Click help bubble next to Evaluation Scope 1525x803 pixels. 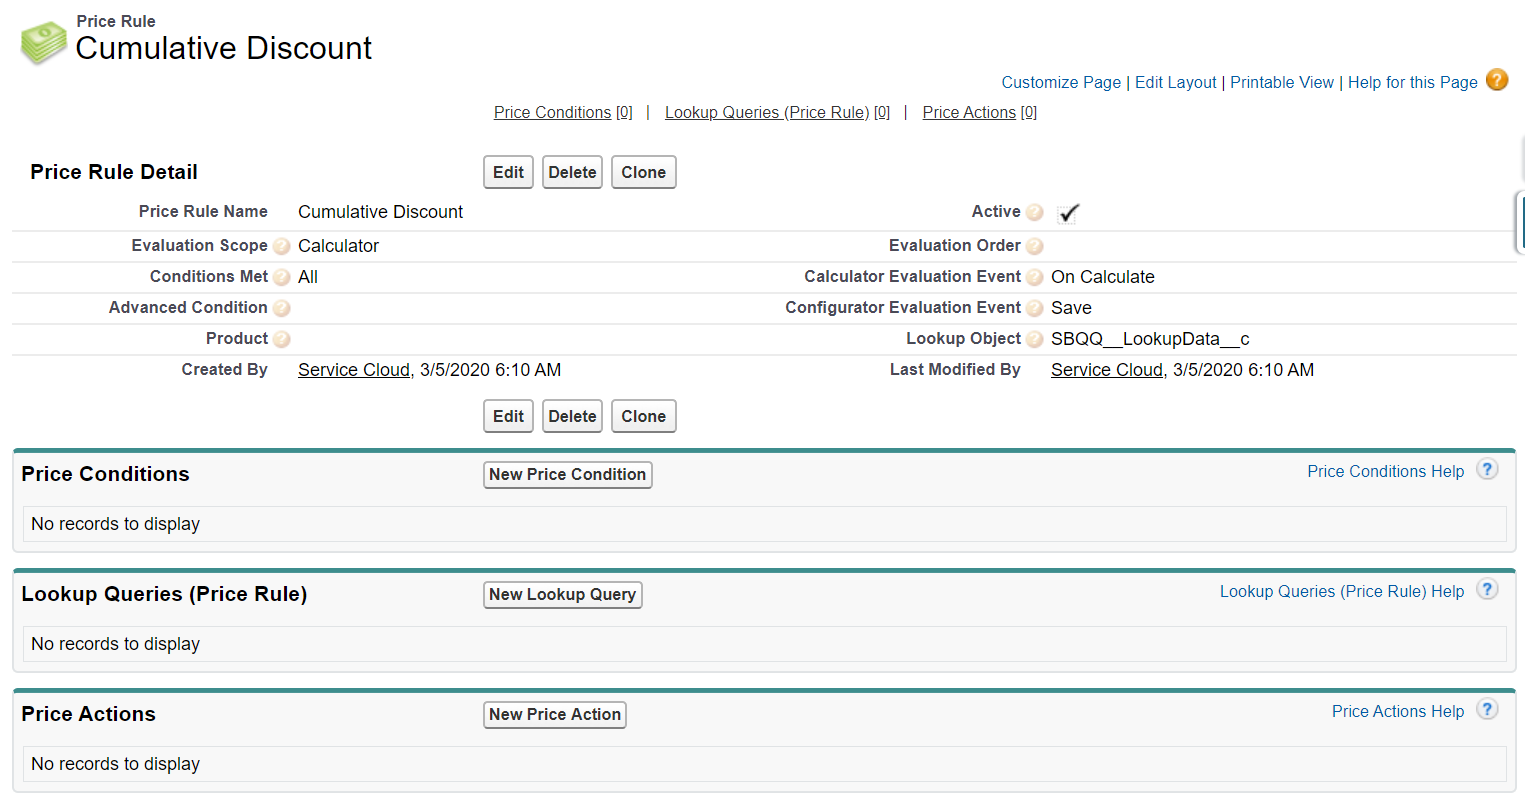click(x=282, y=246)
